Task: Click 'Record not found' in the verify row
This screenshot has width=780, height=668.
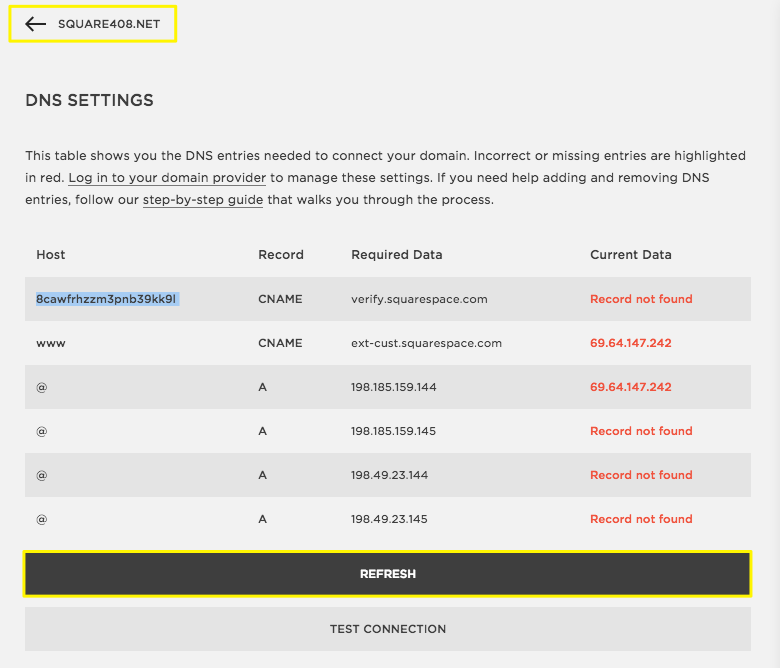Action: [641, 299]
